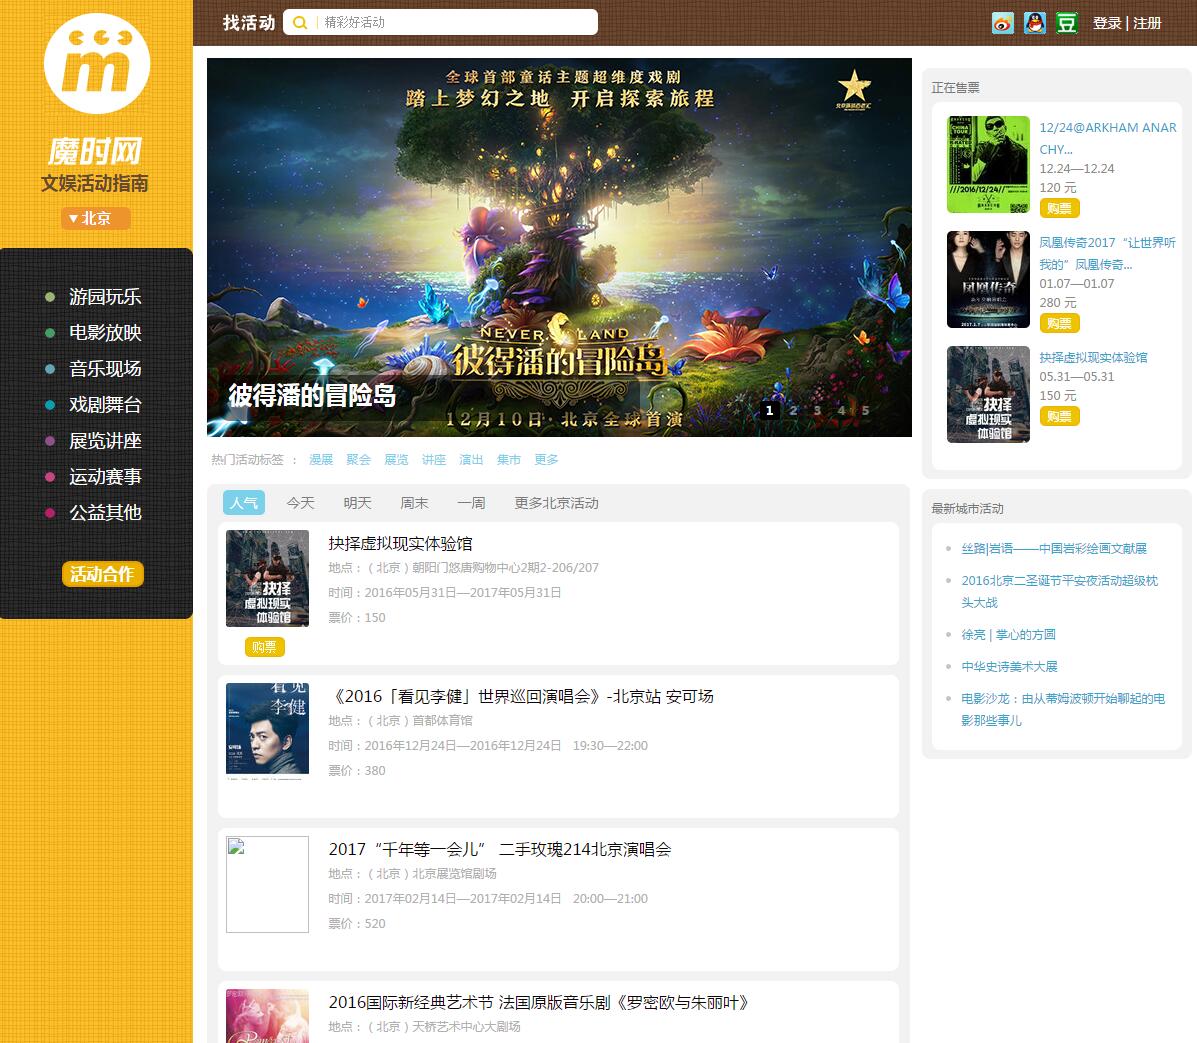Log in with the QQ penguin icon
This screenshot has width=1197, height=1043.
tap(1034, 23)
